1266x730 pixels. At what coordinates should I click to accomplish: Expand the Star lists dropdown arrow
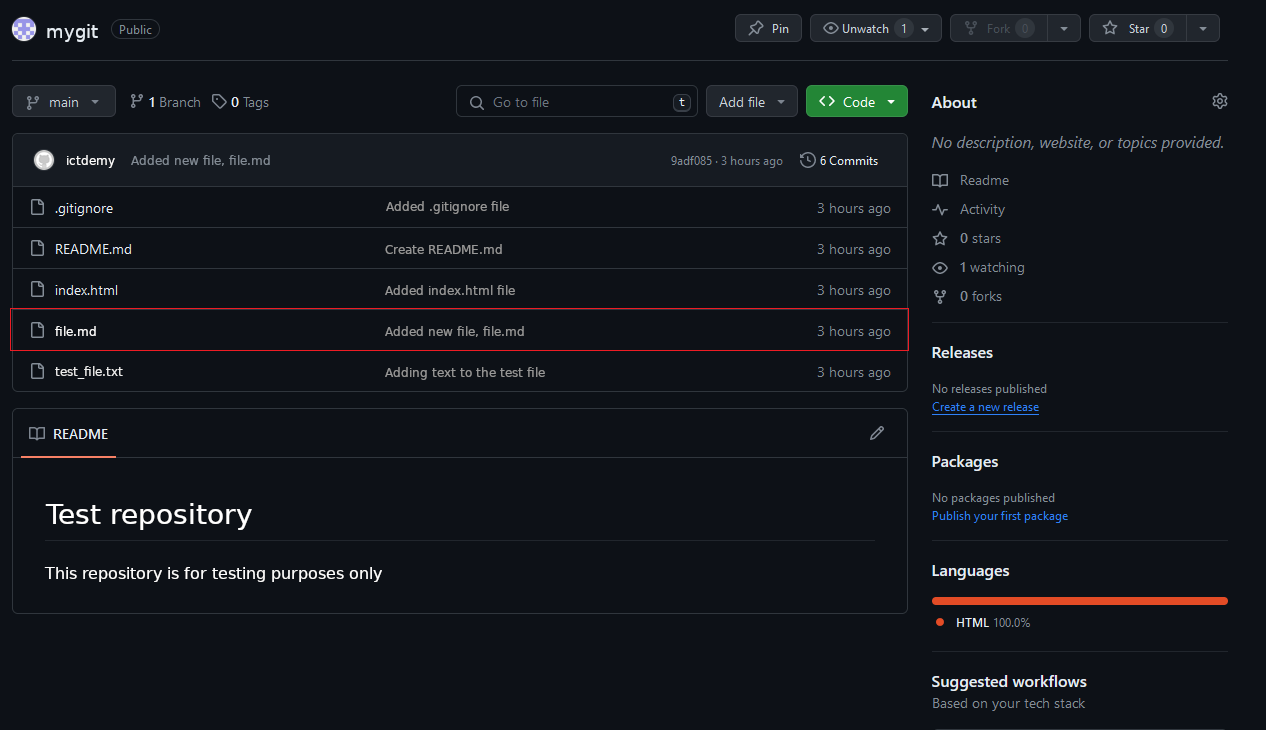pyautogui.click(x=1202, y=29)
